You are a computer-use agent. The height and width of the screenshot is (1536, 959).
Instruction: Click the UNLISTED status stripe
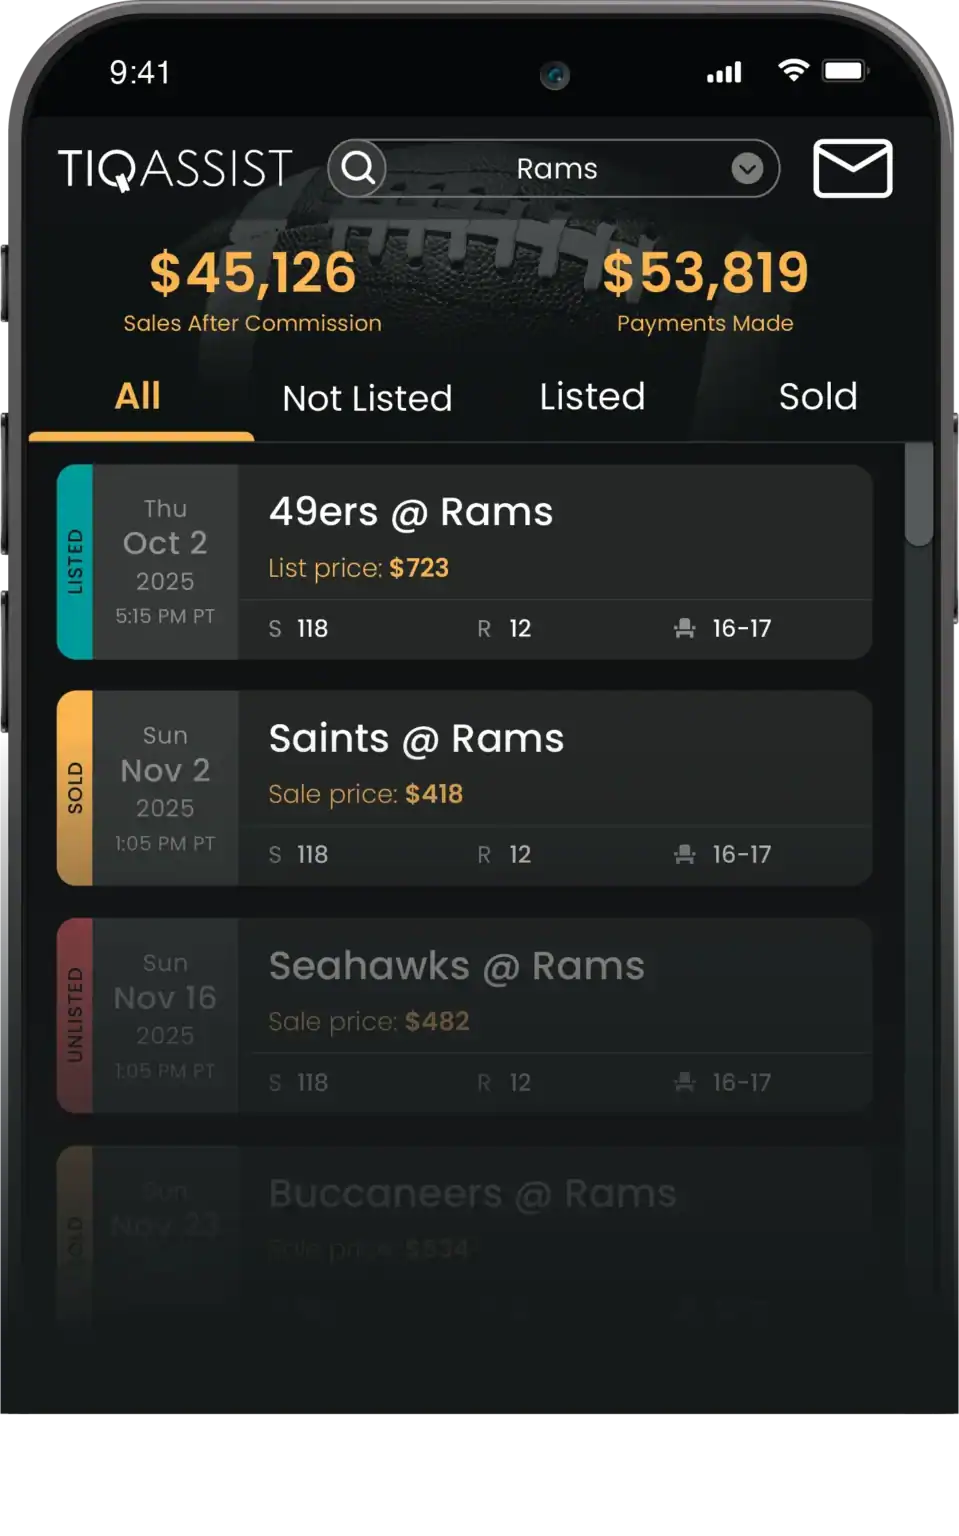[x=75, y=1015]
